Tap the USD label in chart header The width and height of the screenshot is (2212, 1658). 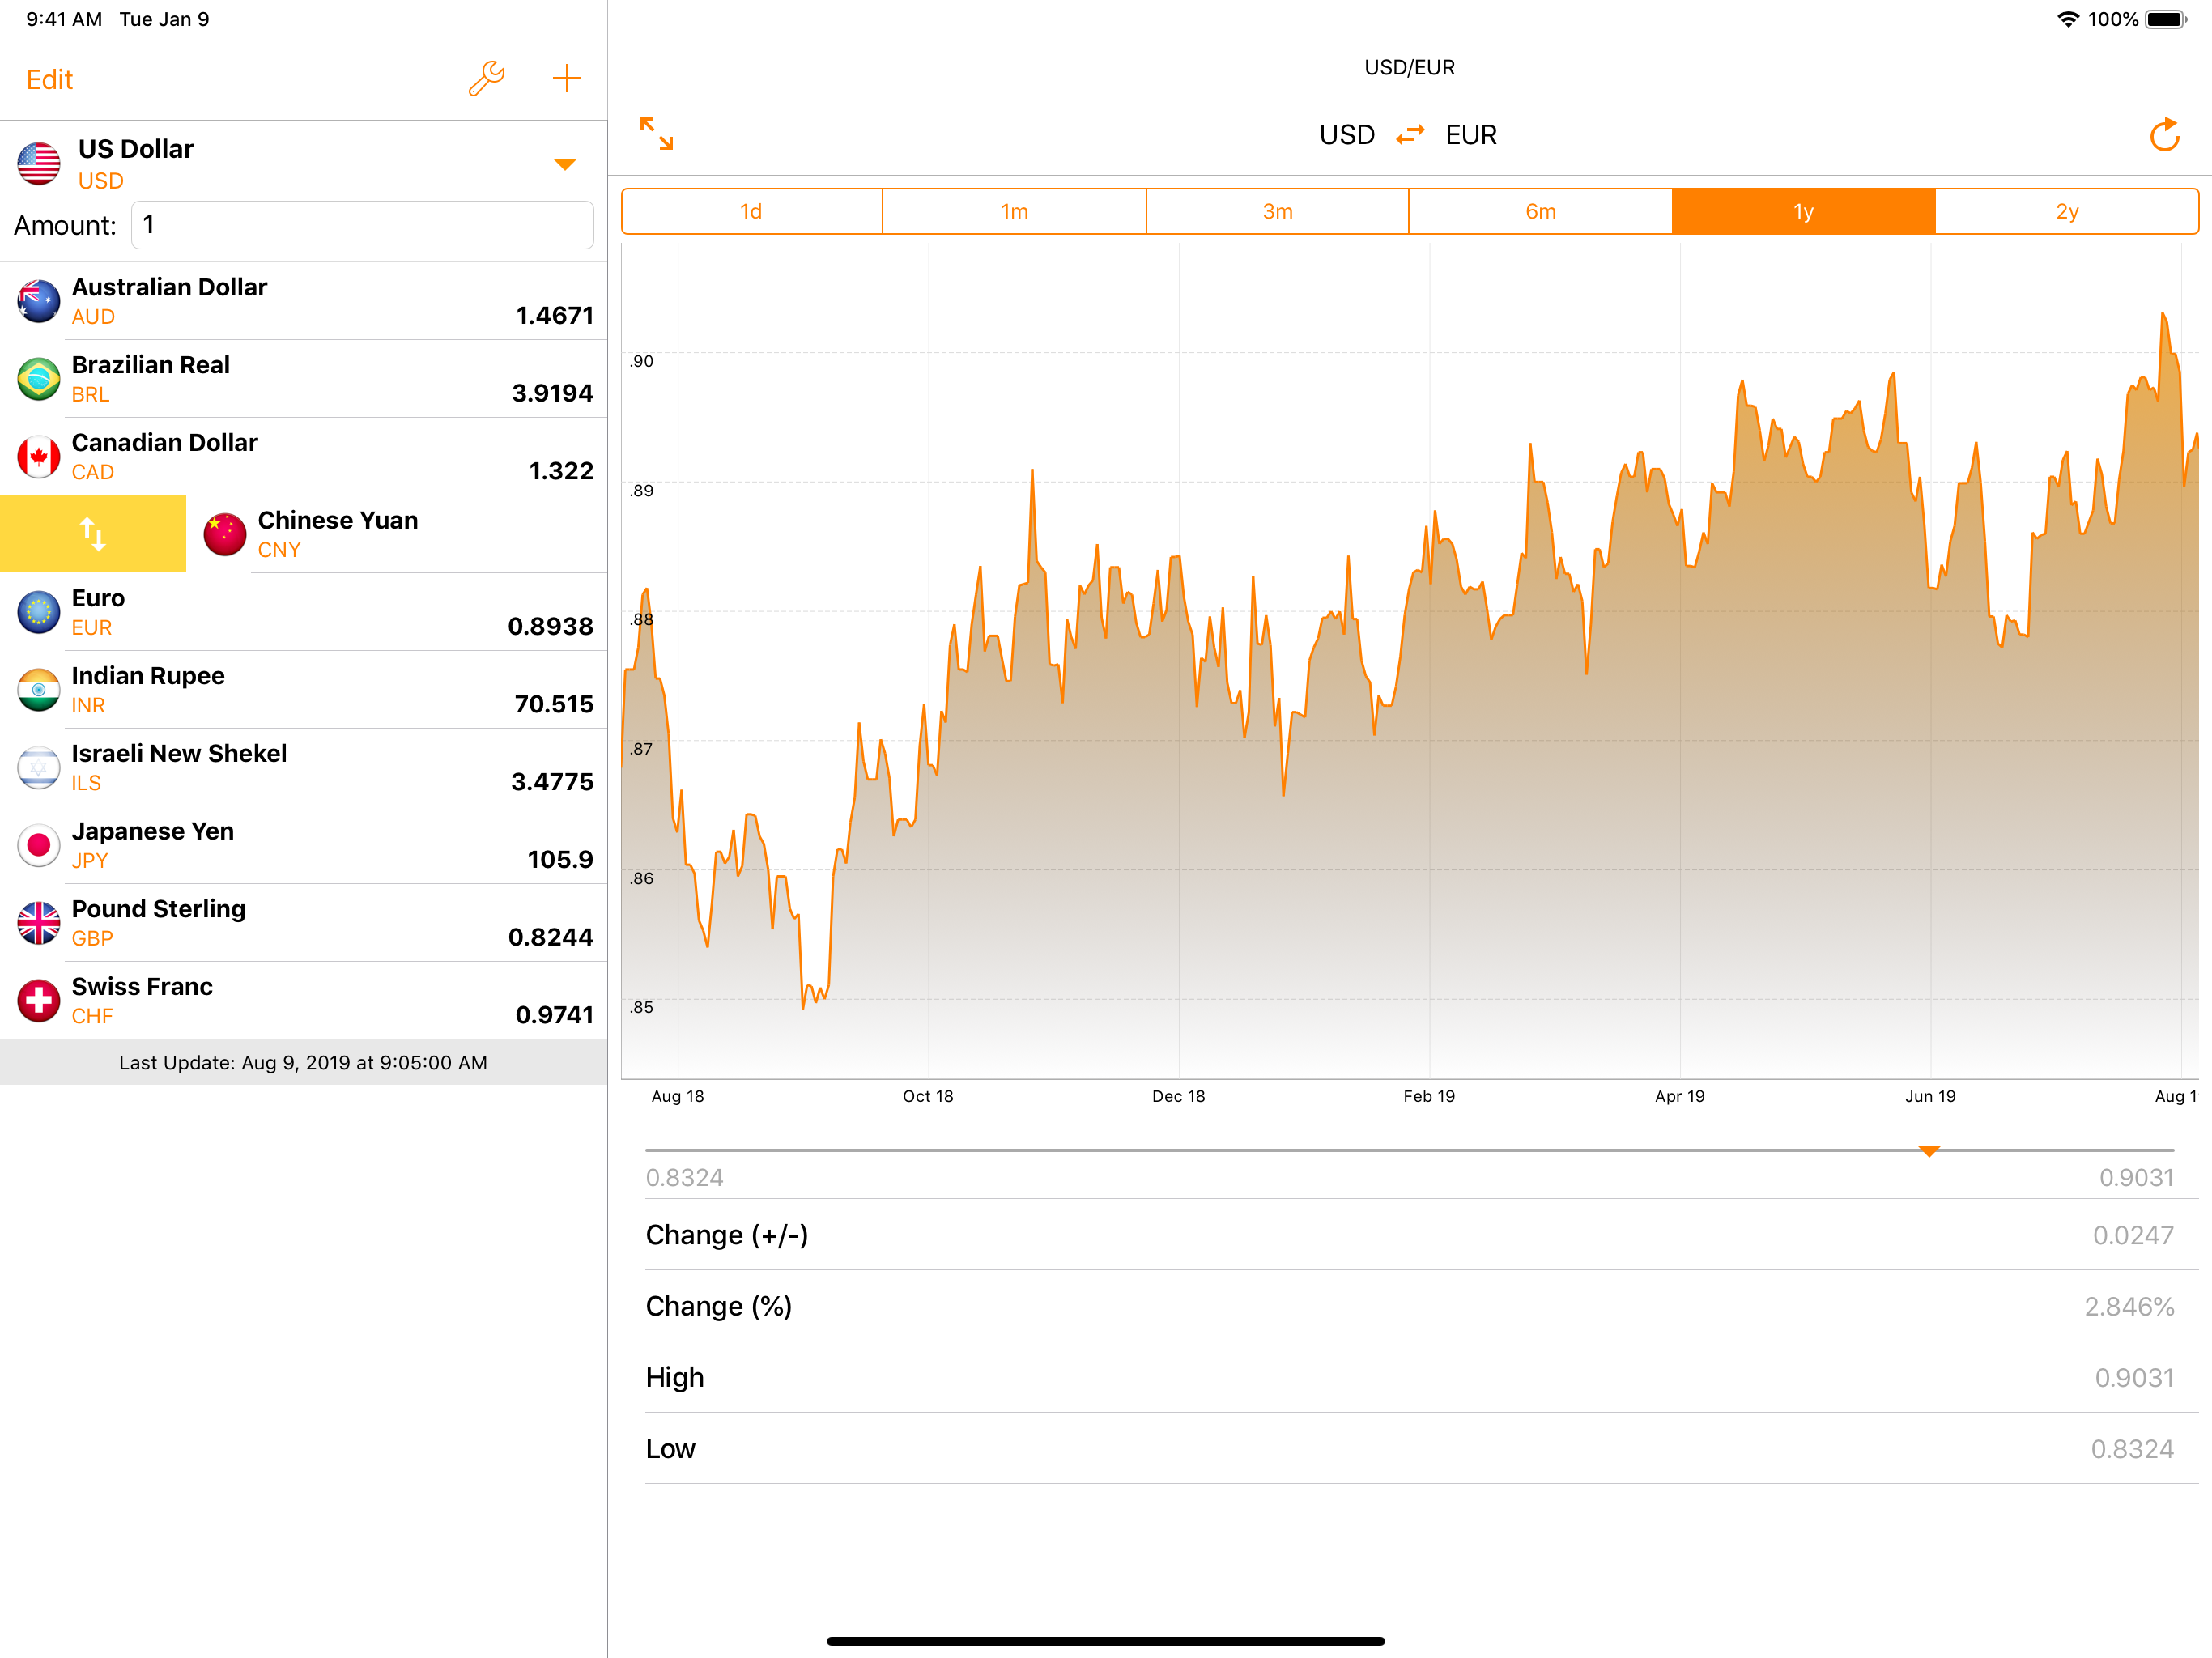[x=1347, y=135]
